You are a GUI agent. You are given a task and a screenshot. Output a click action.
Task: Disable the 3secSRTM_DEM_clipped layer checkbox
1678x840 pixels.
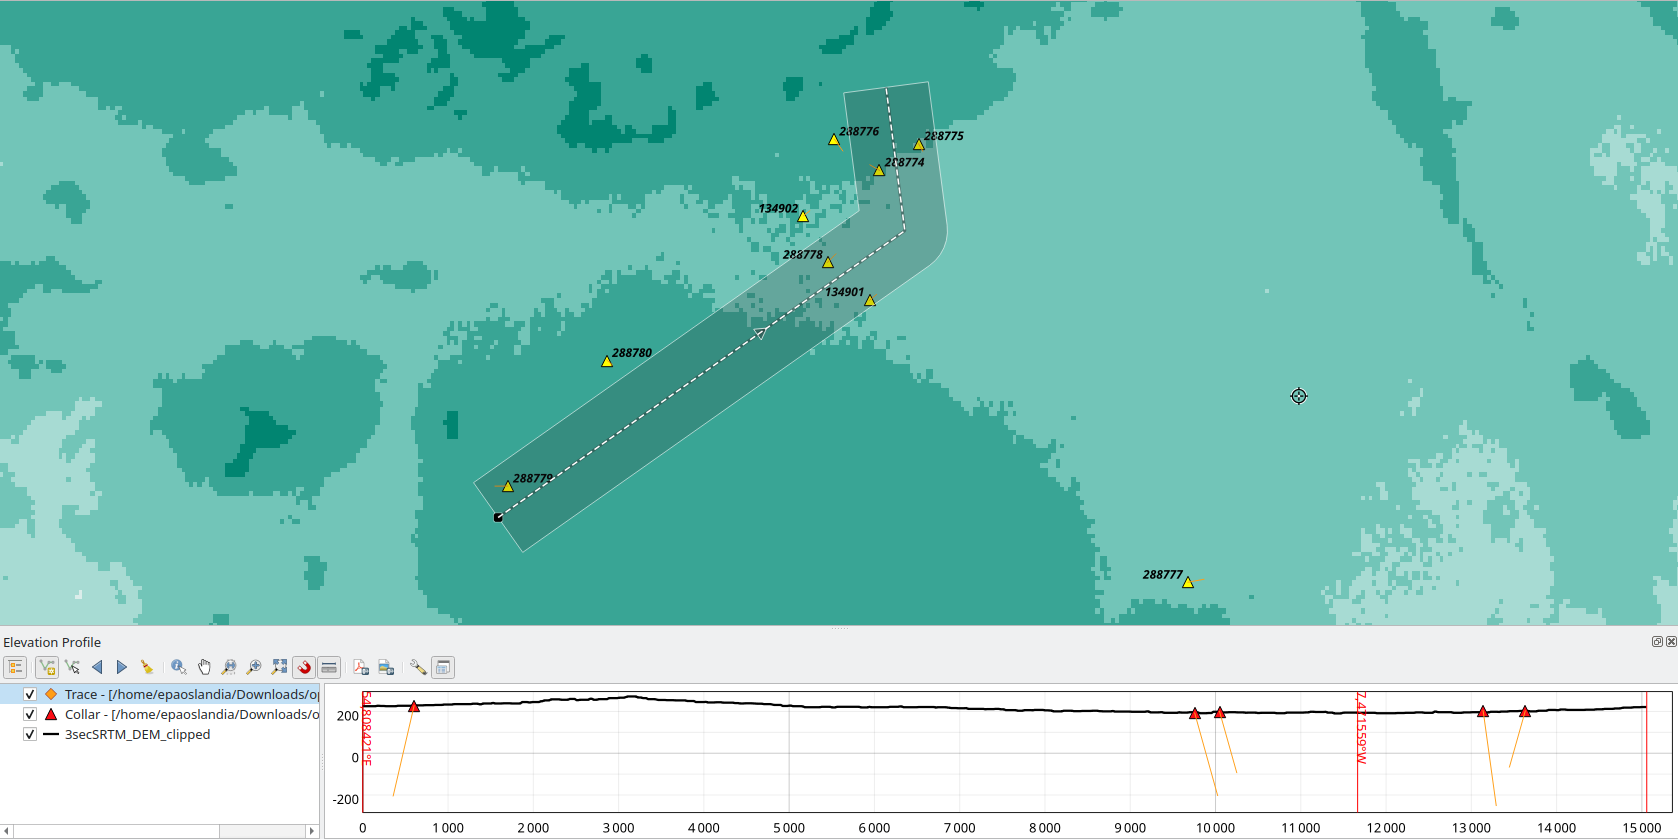[x=30, y=734]
